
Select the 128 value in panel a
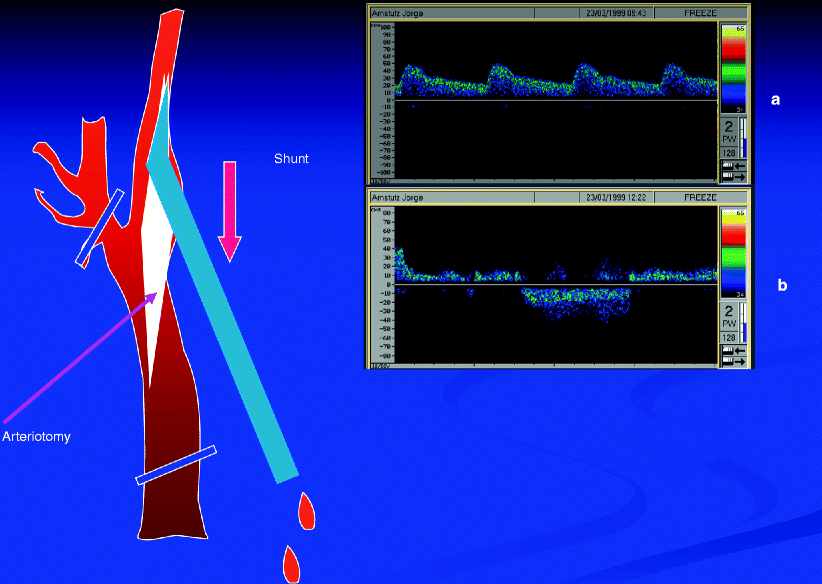[x=729, y=153]
